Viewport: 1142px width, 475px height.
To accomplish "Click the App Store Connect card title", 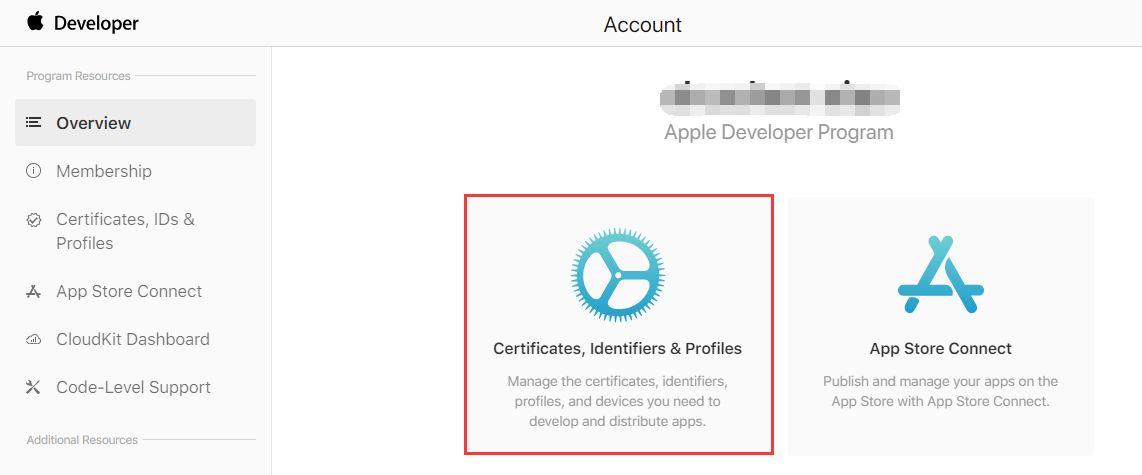I will pyautogui.click(x=941, y=349).
